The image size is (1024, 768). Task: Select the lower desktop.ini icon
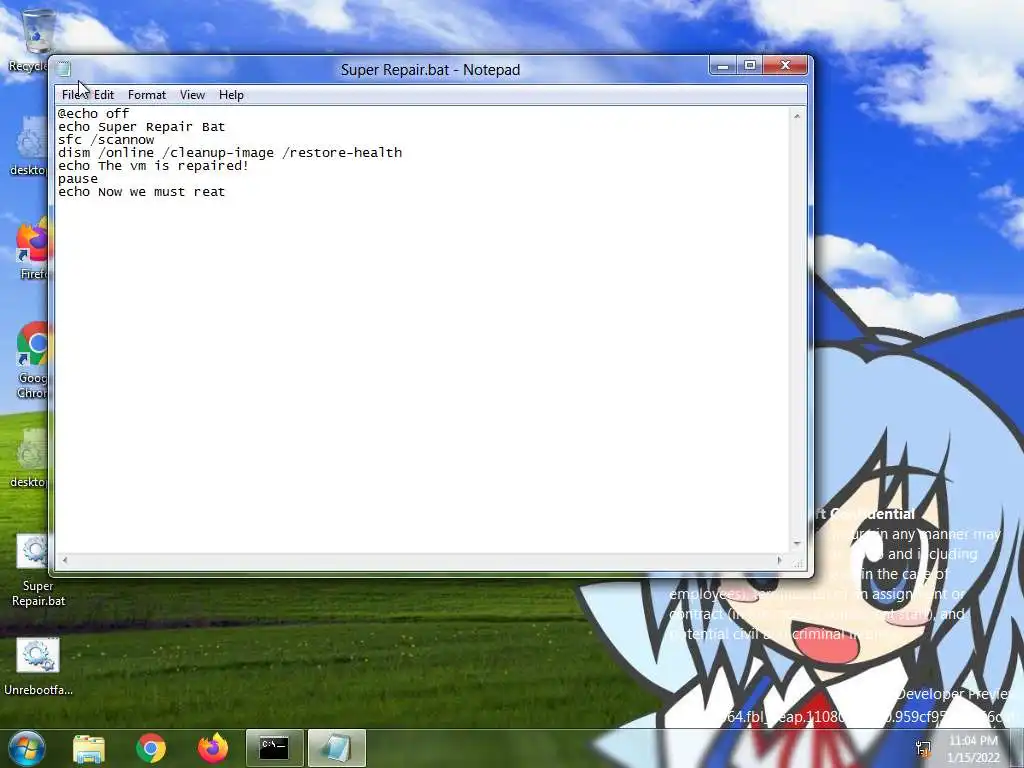[x=29, y=459]
